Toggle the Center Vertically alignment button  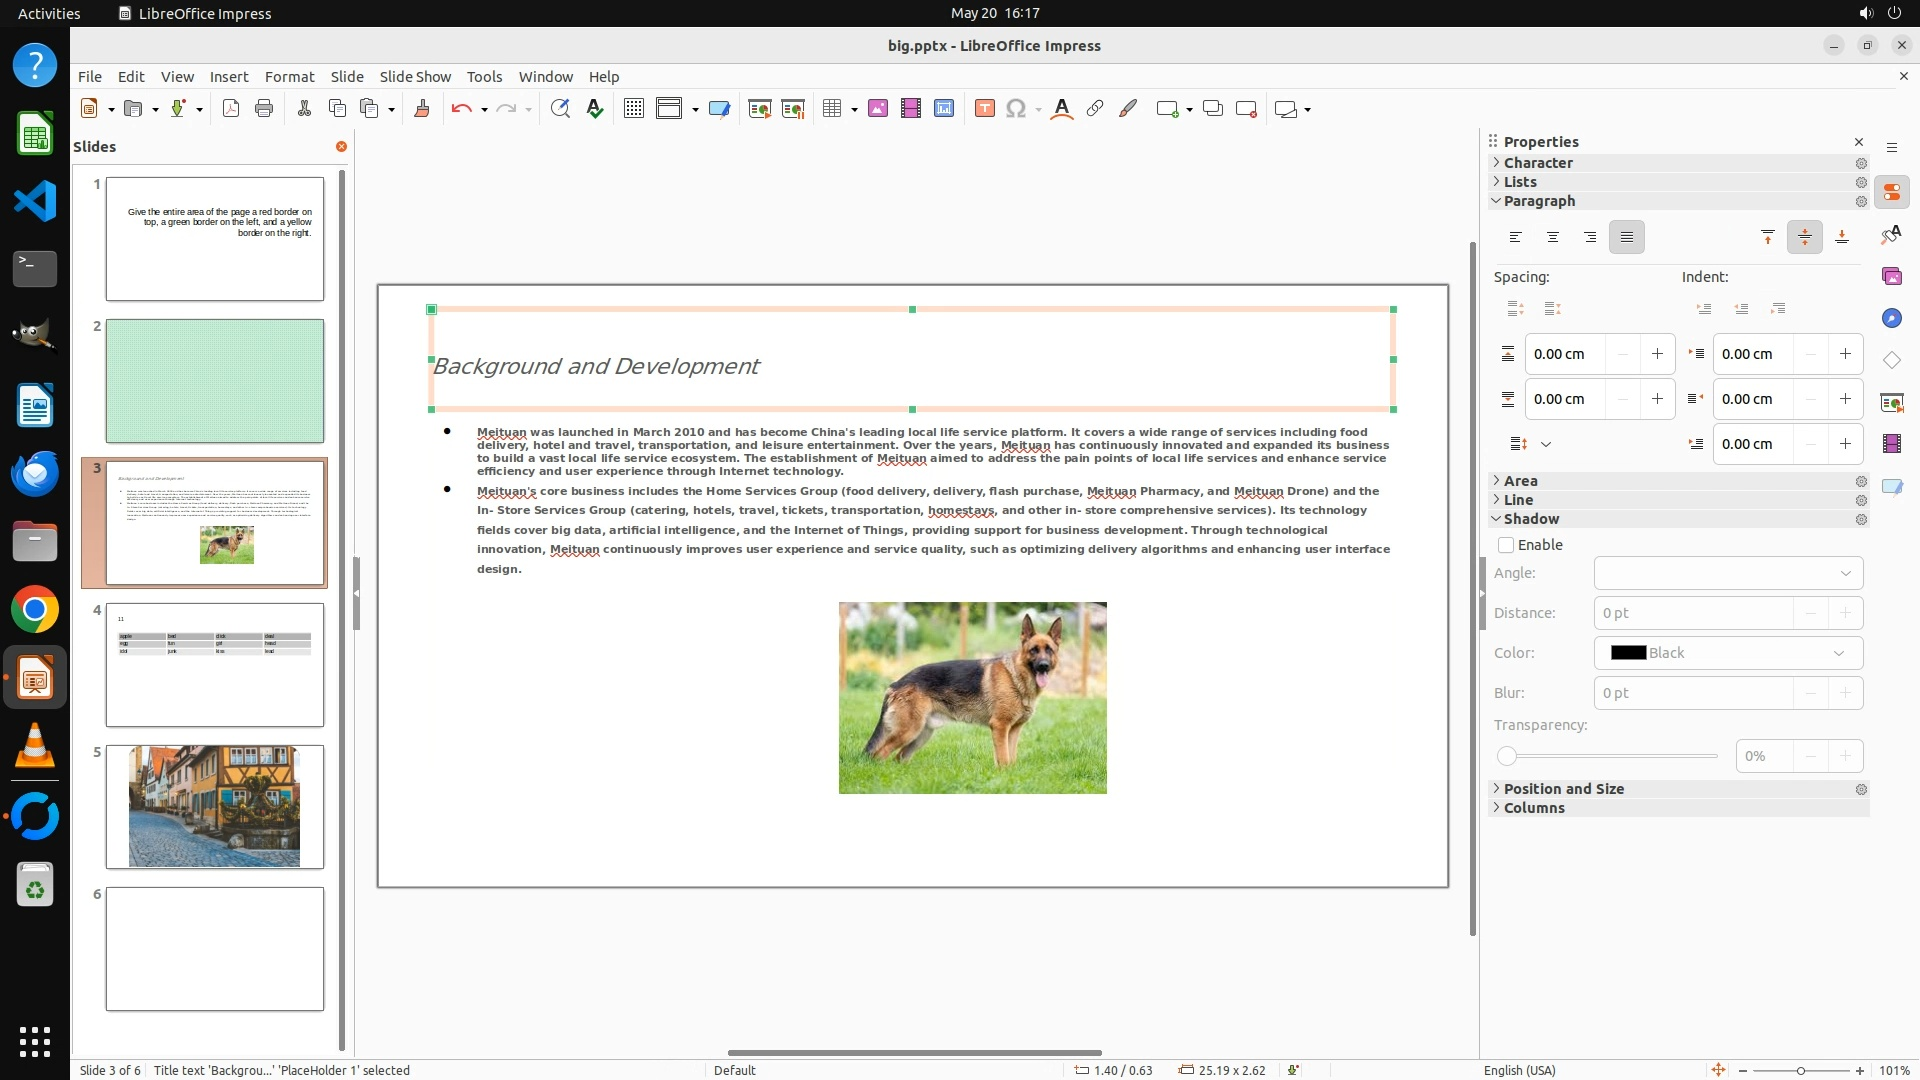[1805, 237]
